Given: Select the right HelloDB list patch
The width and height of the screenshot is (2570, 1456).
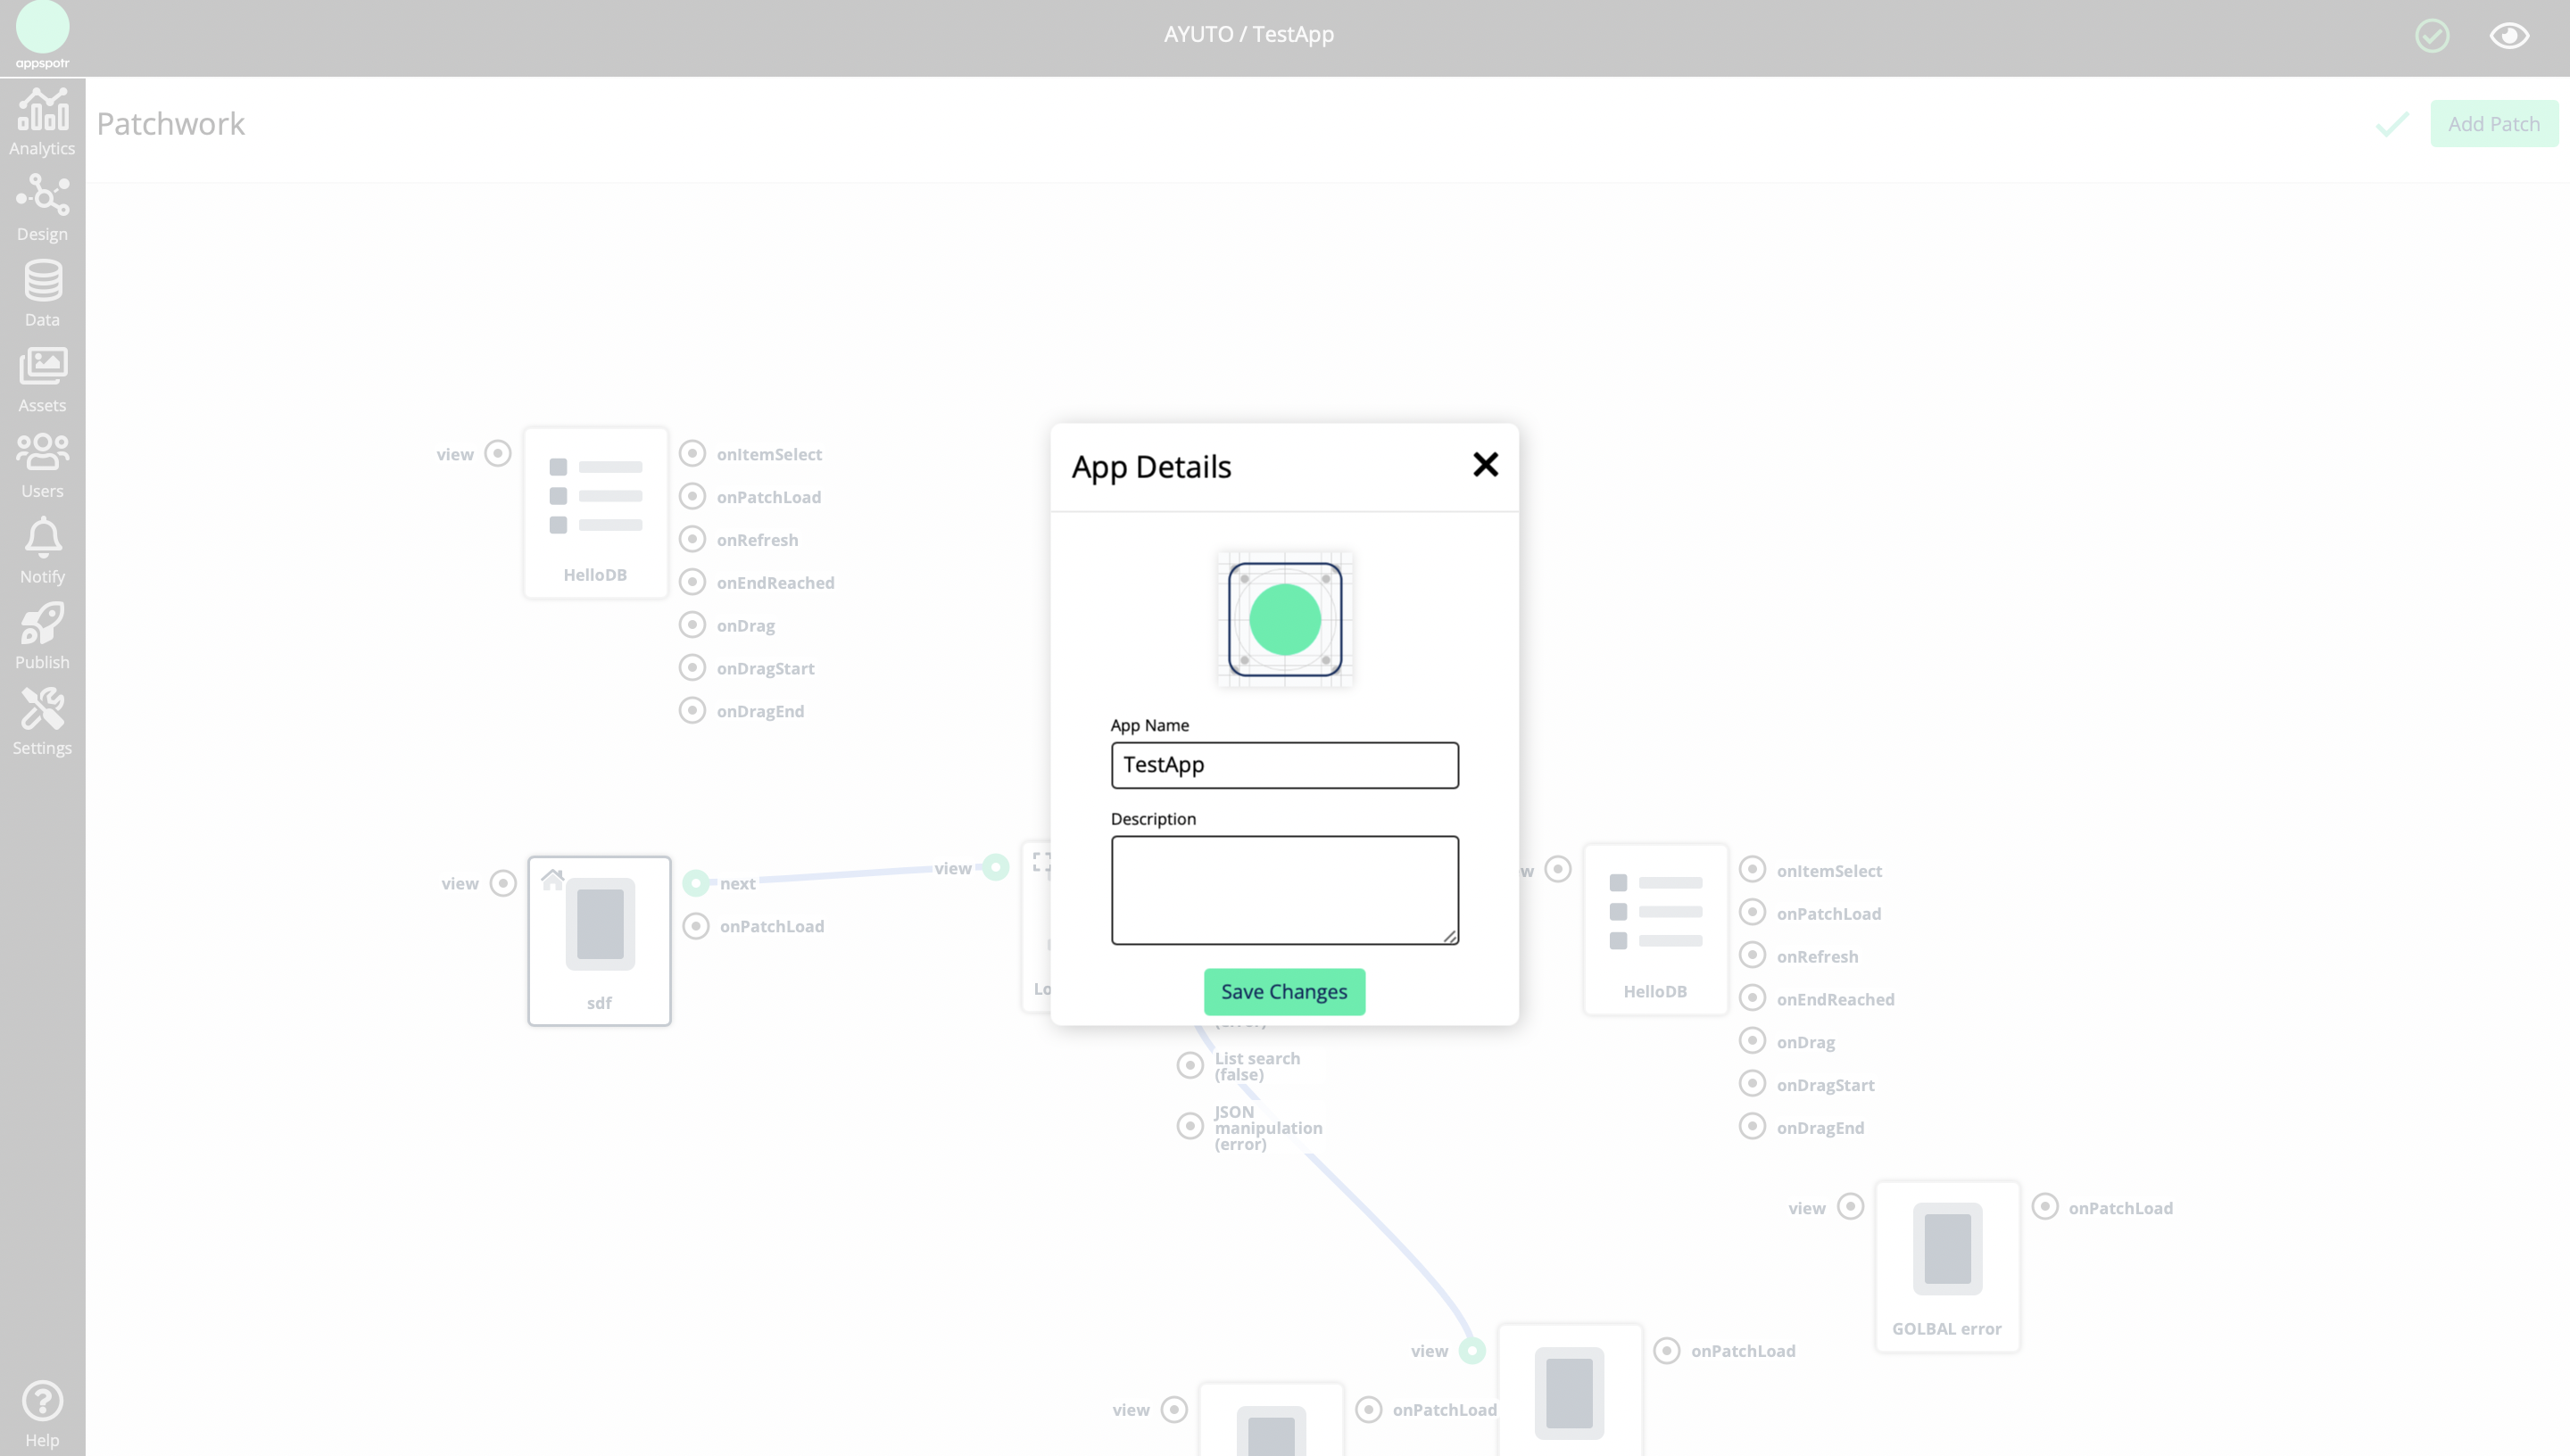Looking at the screenshot, I should coord(1655,930).
